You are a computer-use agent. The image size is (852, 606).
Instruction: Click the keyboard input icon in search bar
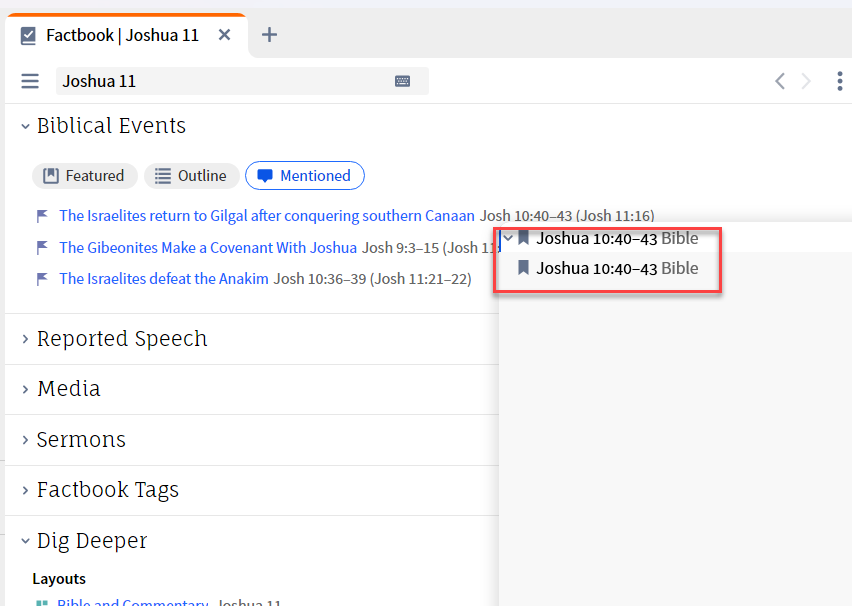(403, 81)
